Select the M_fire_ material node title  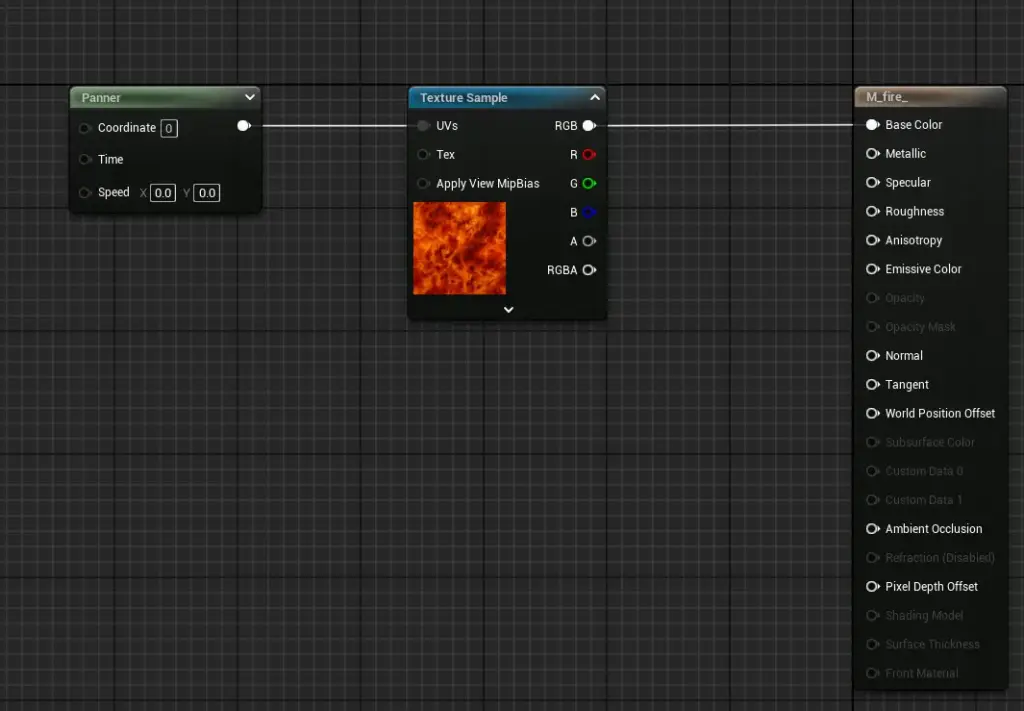pyautogui.click(x=887, y=97)
